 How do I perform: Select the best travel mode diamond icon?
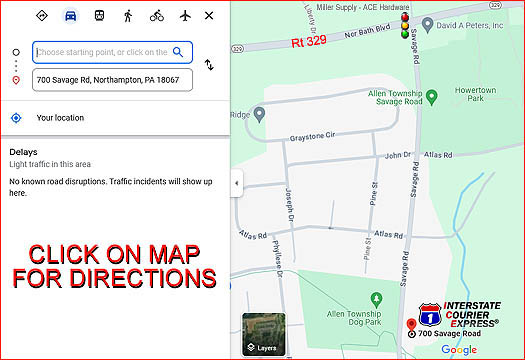(x=42, y=15)
